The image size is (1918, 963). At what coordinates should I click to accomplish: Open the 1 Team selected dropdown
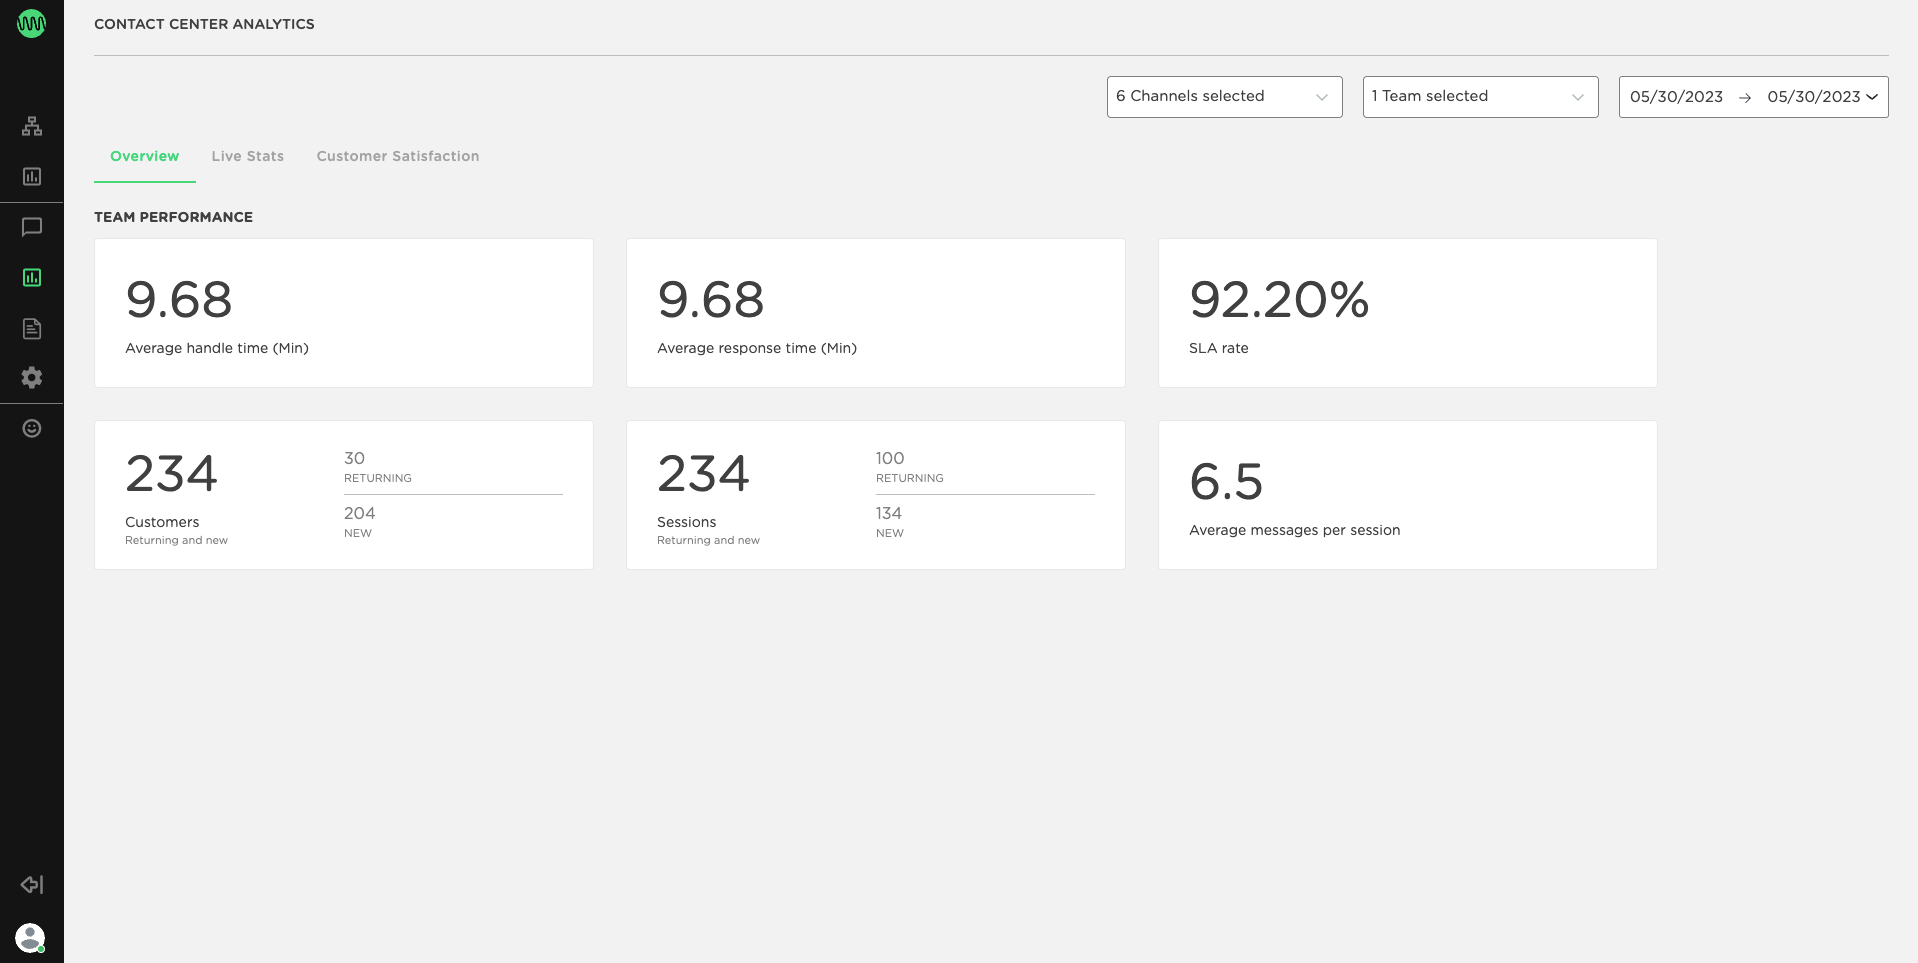[x=1480, y=97]
